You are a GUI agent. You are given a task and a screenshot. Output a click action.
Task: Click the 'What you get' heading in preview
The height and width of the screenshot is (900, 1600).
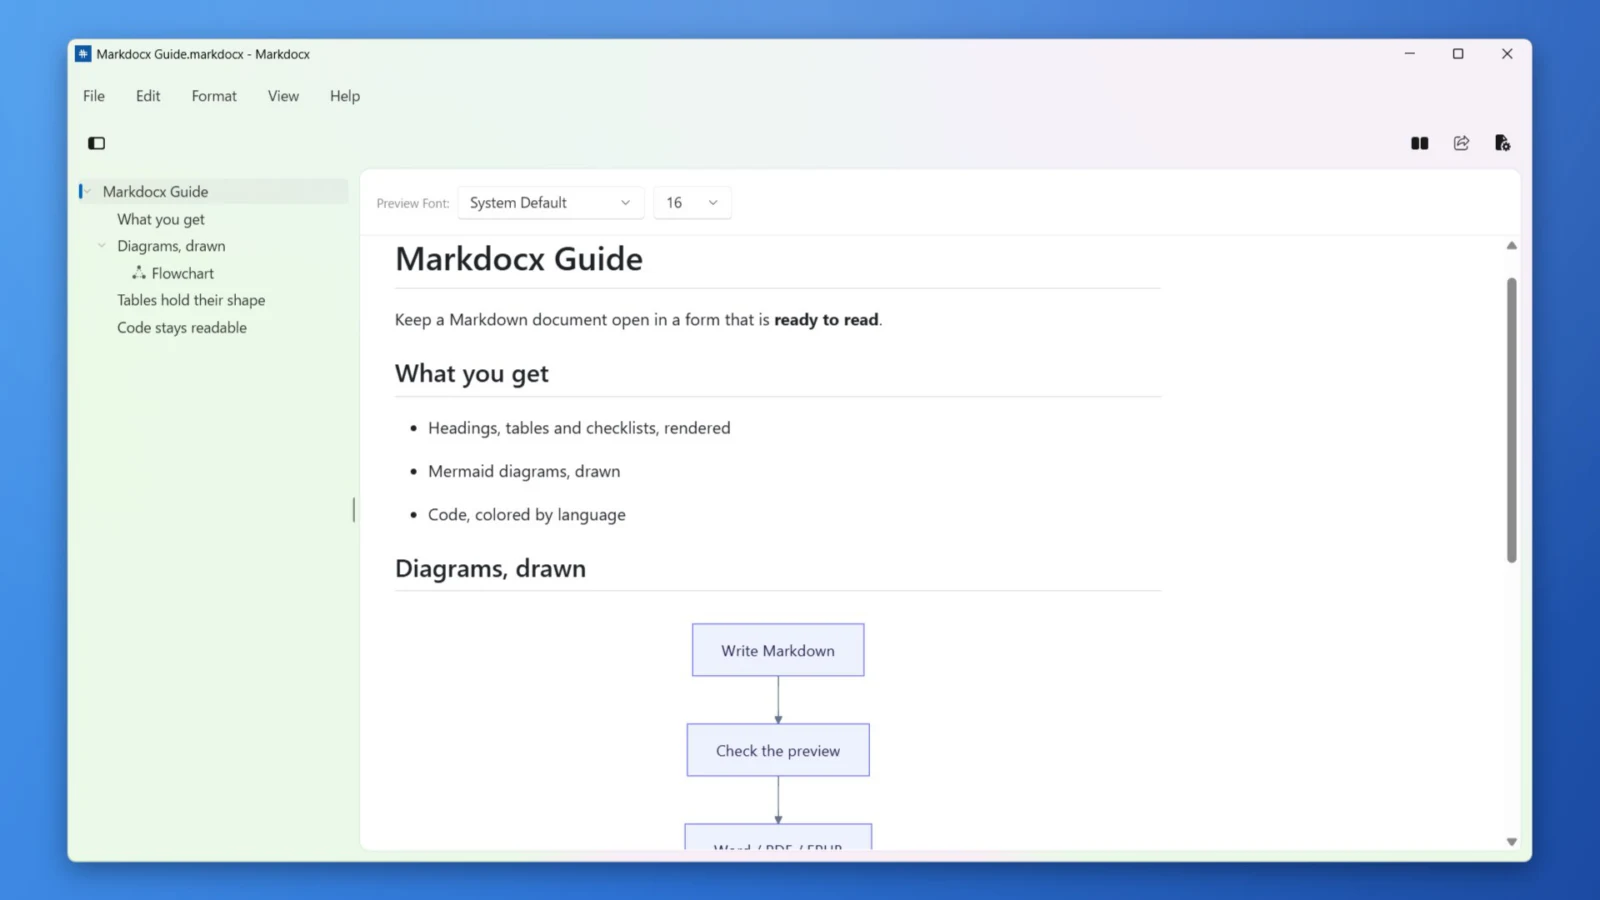pyautogui.click(x=472, y=374)
